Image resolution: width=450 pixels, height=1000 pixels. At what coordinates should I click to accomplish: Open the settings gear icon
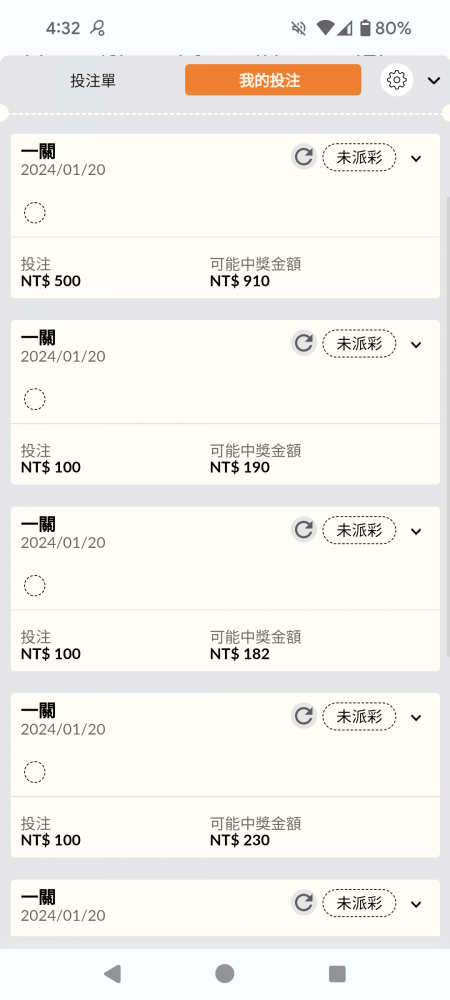click(x=396, y=80)
